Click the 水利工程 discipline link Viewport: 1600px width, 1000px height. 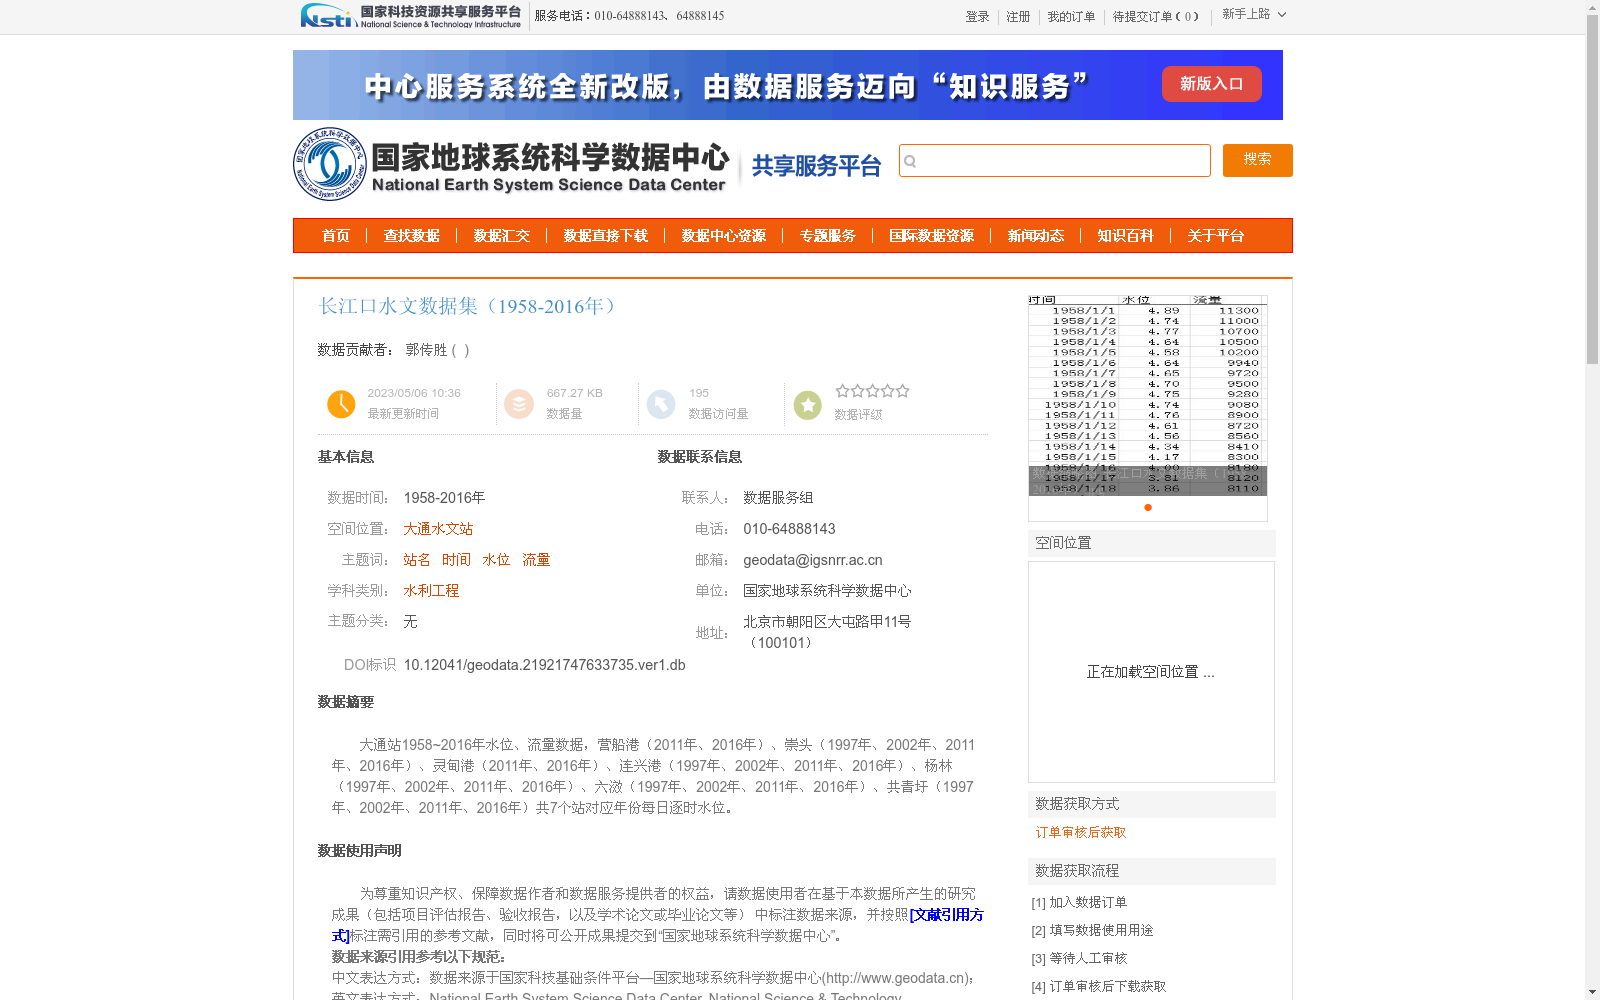click(x=431, y=591)
